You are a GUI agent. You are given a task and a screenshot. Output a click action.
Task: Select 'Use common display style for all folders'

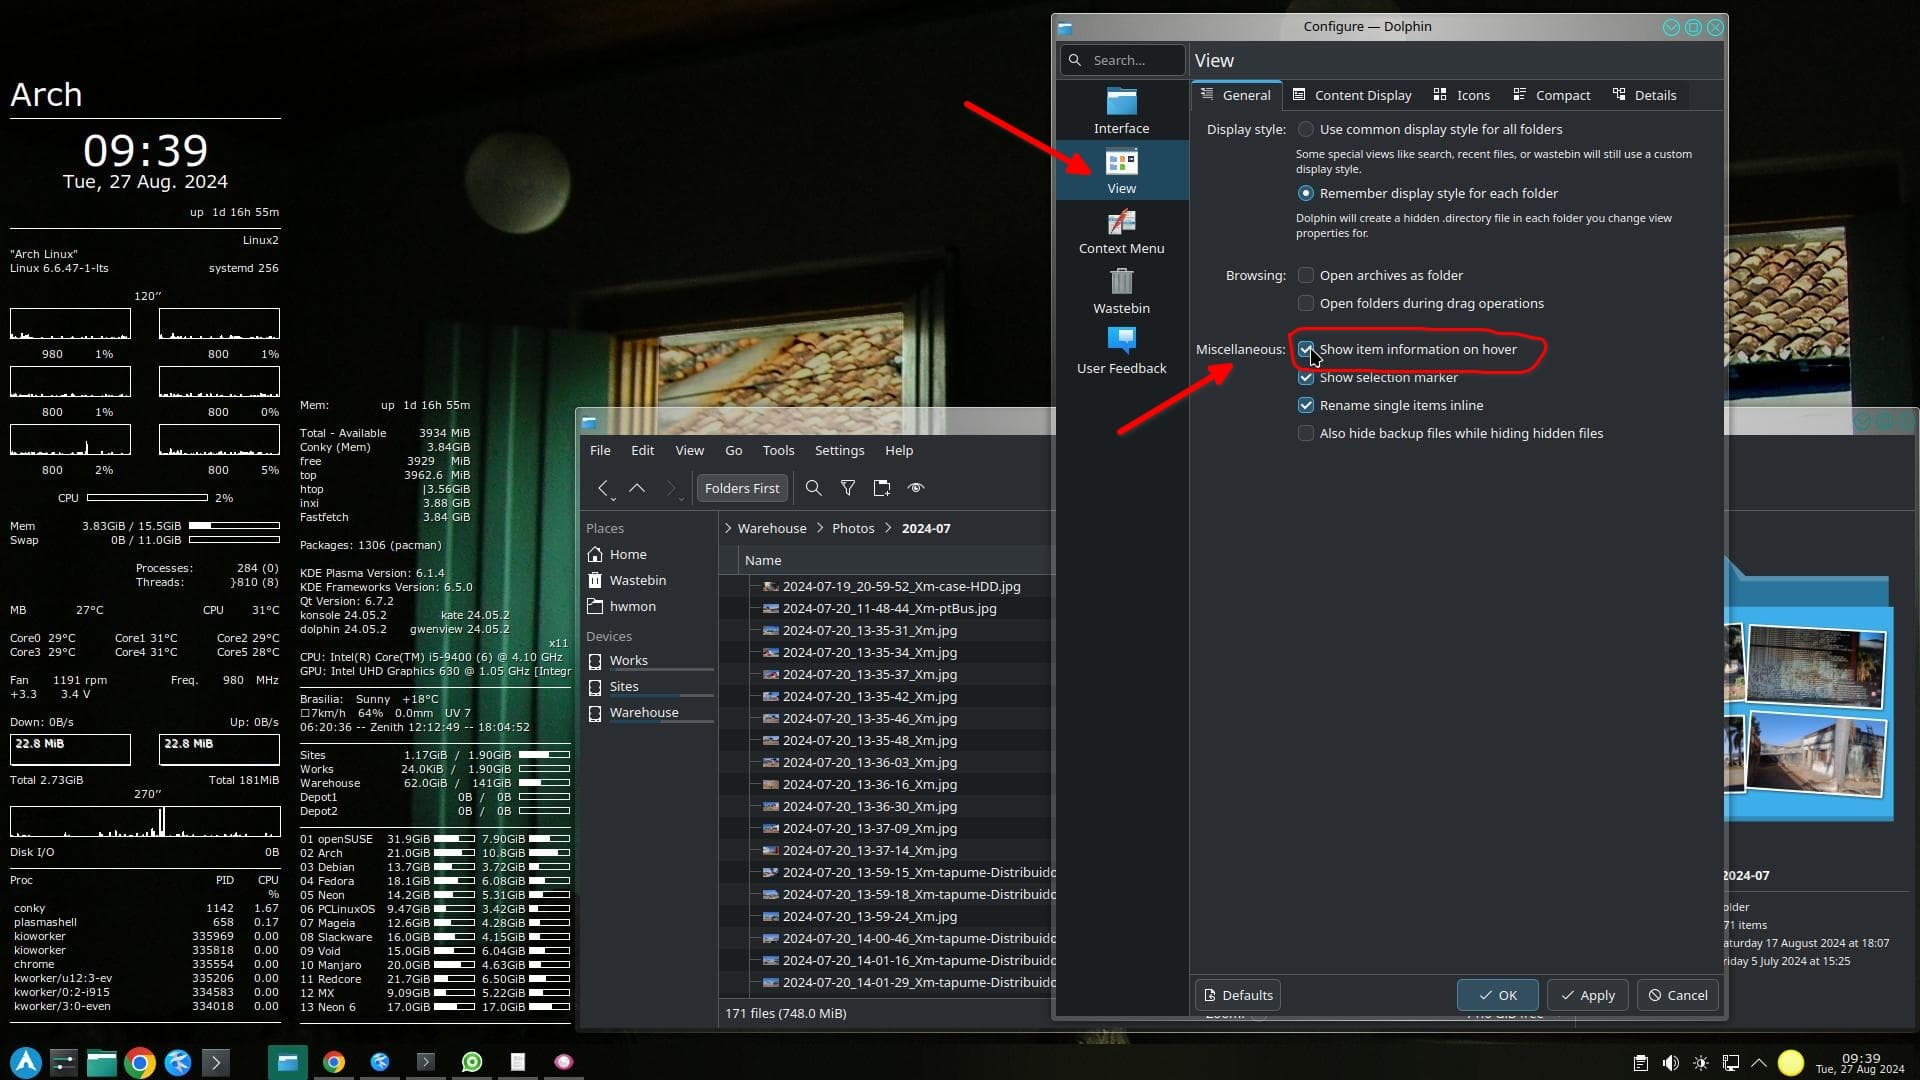point(1306,129)
